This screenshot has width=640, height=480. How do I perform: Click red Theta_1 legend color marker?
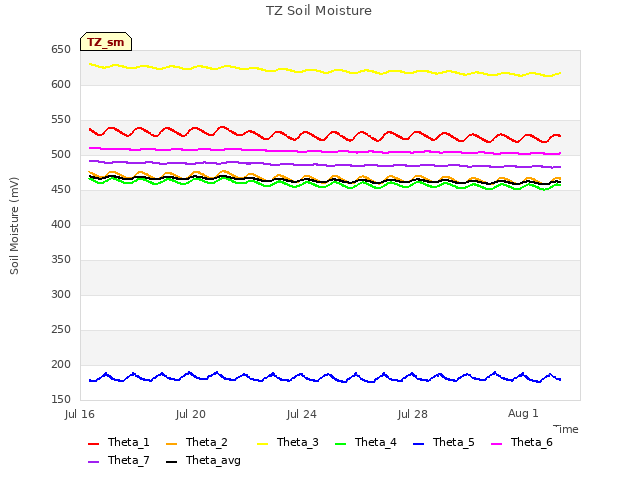[x=93, y=444]
